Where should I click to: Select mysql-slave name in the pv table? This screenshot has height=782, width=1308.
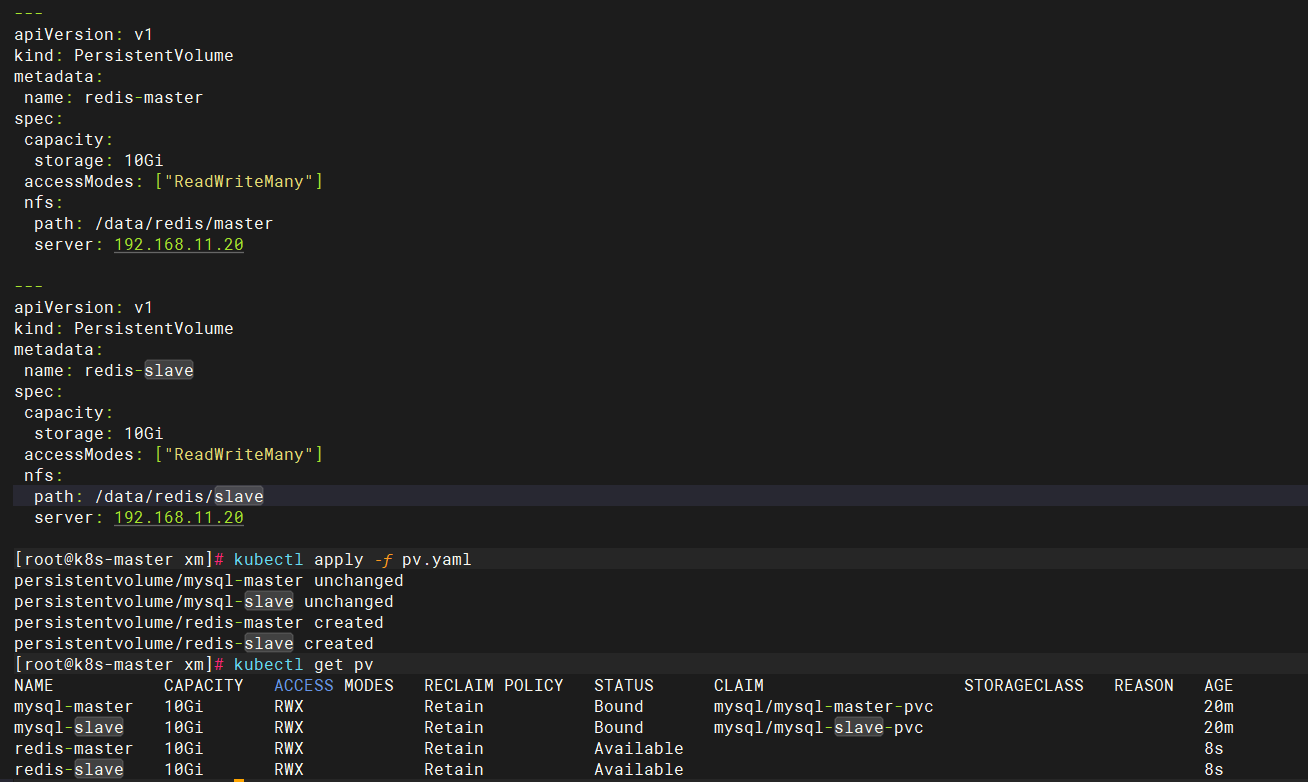click(69, 727)
